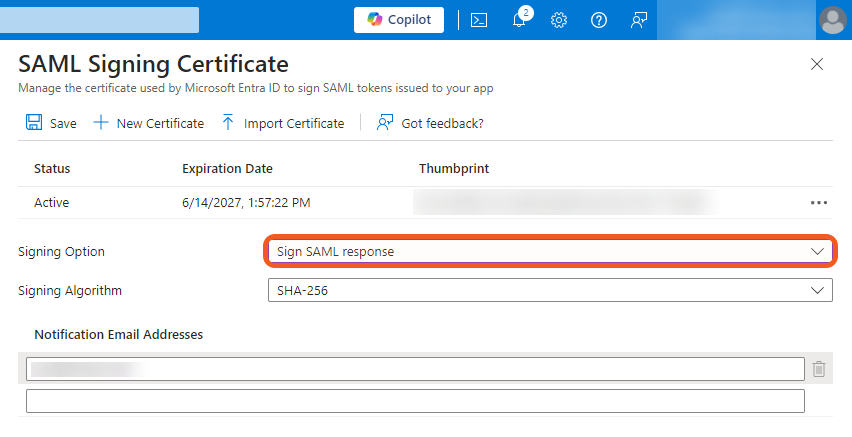Click the first notification email field
Screen dimensions: 852x437
(415, 369)
